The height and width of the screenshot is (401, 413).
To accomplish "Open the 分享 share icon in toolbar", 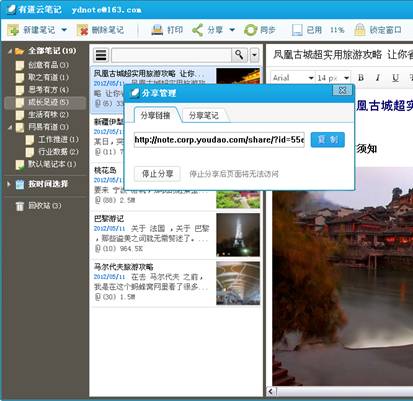I will click(198, 30).
